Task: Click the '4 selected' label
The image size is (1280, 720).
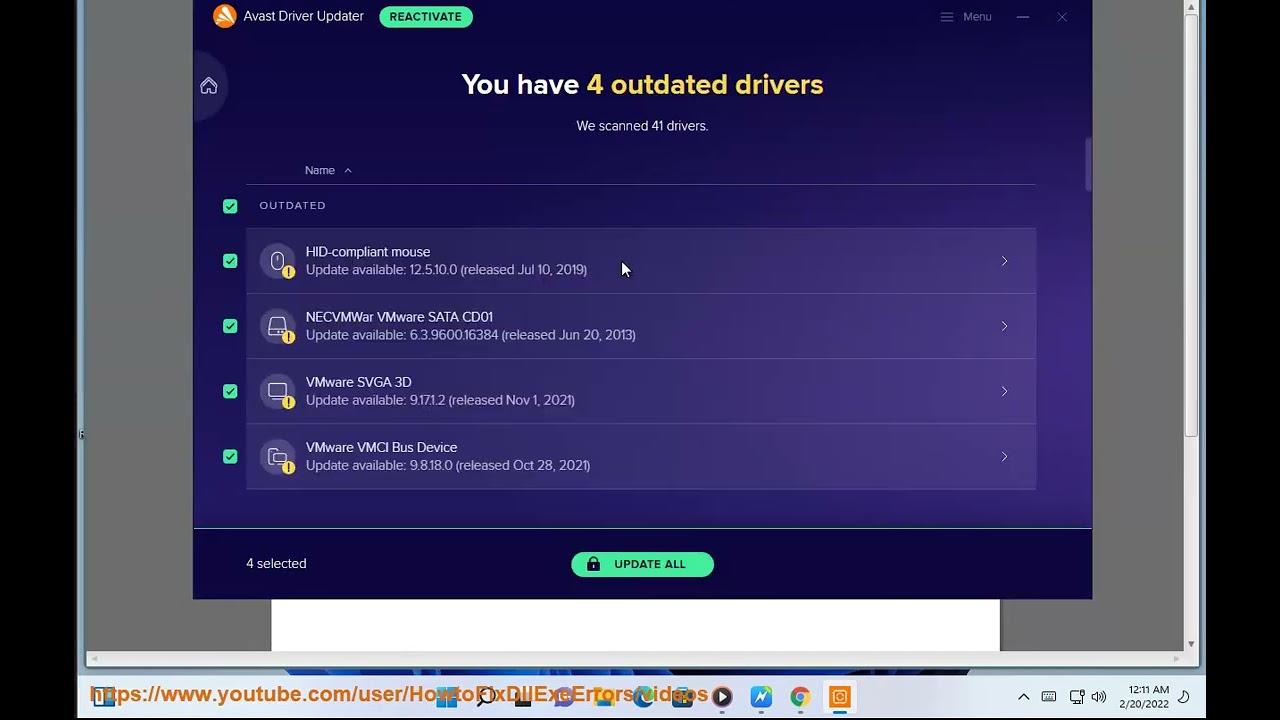Action: (x=276, y=564)
